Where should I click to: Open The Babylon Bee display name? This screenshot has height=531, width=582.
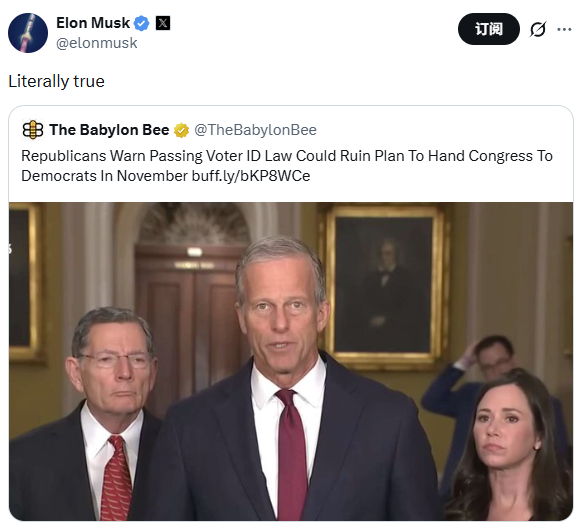(x=109, y=130)
